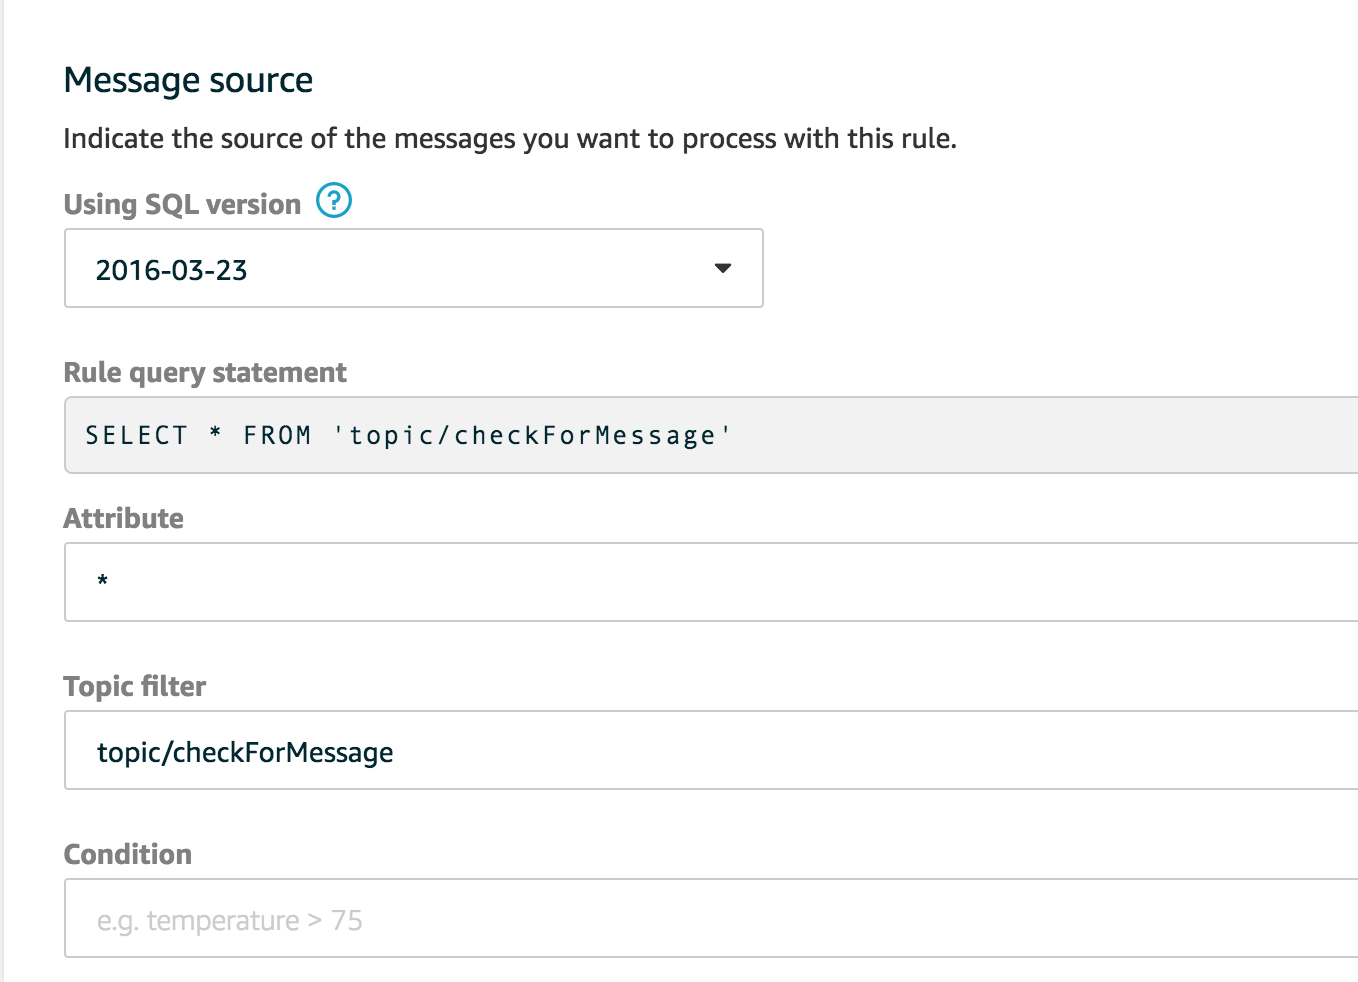Viewport: 1358px width, 982px height.
Task: Click the Rule query statement label
Action: point(204,371)
